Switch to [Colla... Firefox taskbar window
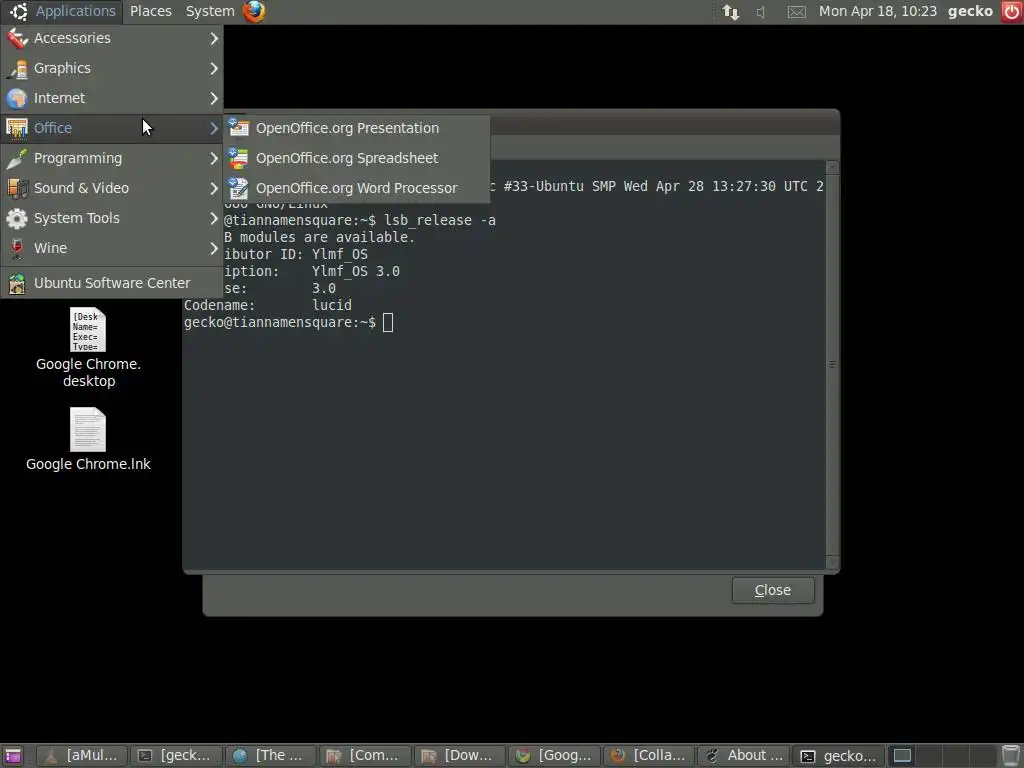Screen dimensions: 1024x768 click(648, 756)
